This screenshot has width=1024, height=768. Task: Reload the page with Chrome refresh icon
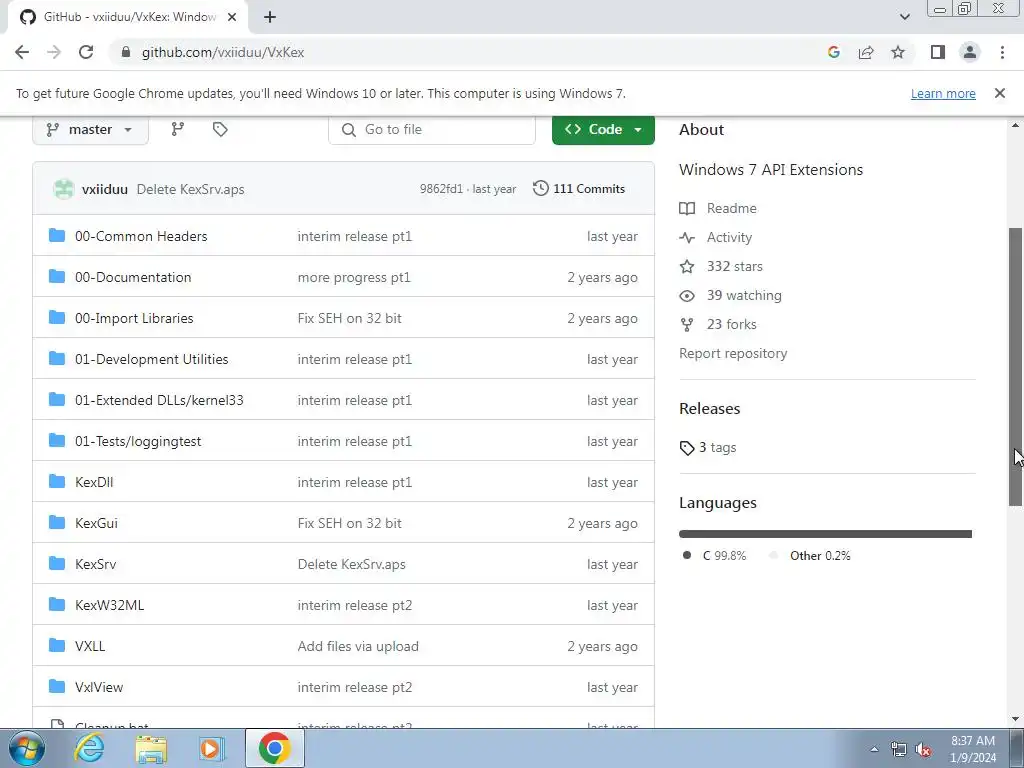pos(86,52)
